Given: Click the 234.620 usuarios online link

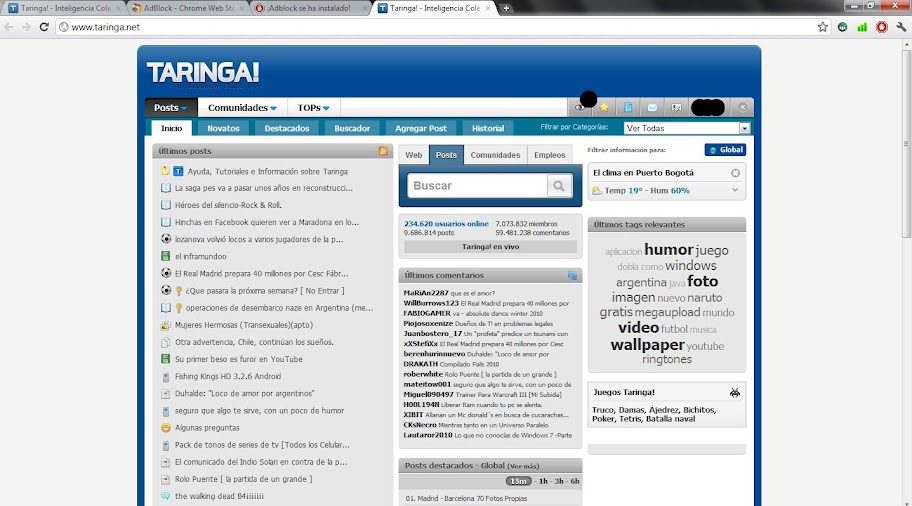Looking at the screenshot, I should tap(446, 223).
